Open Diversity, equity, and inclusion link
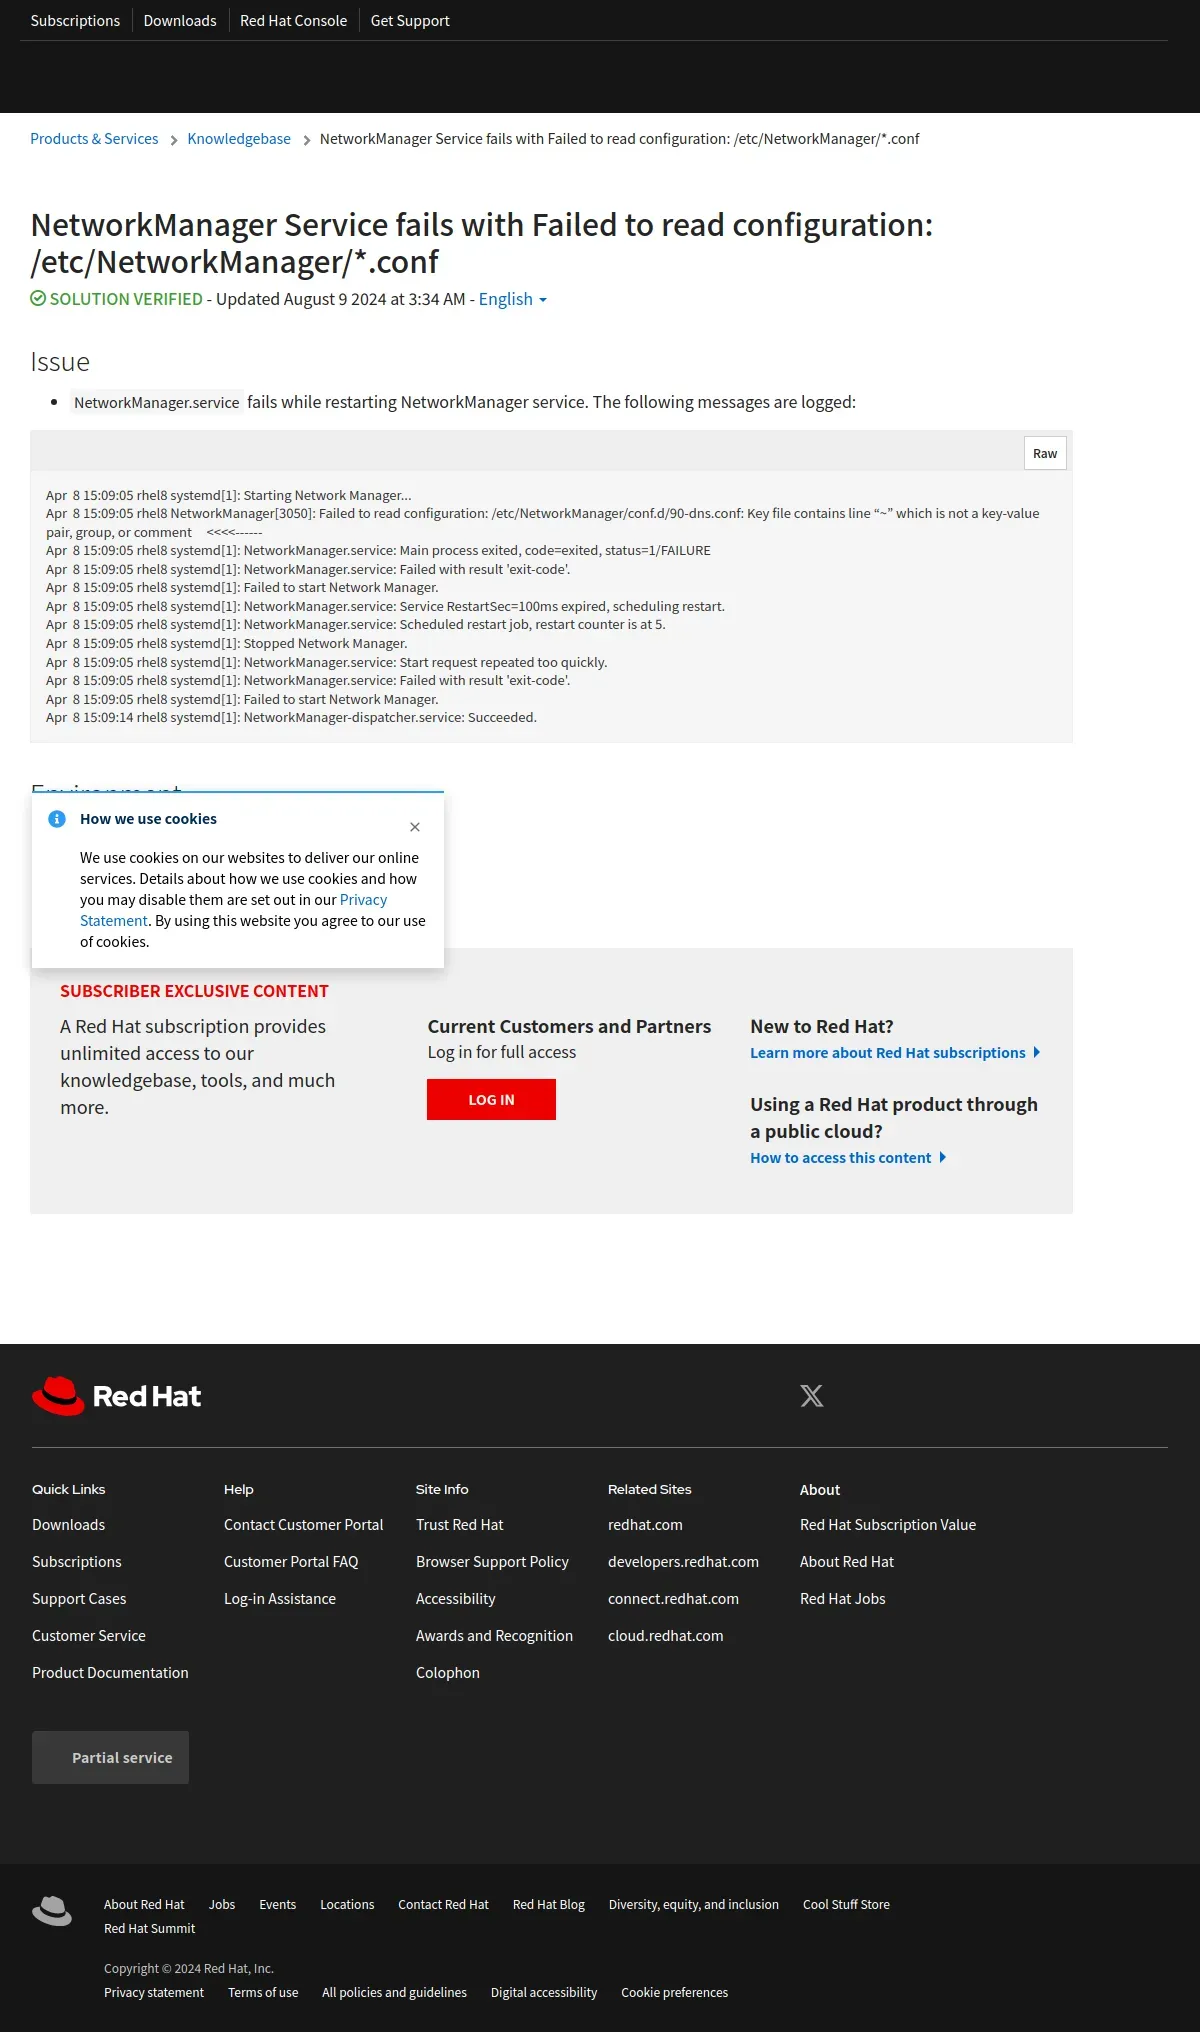 pos(694,1905)
